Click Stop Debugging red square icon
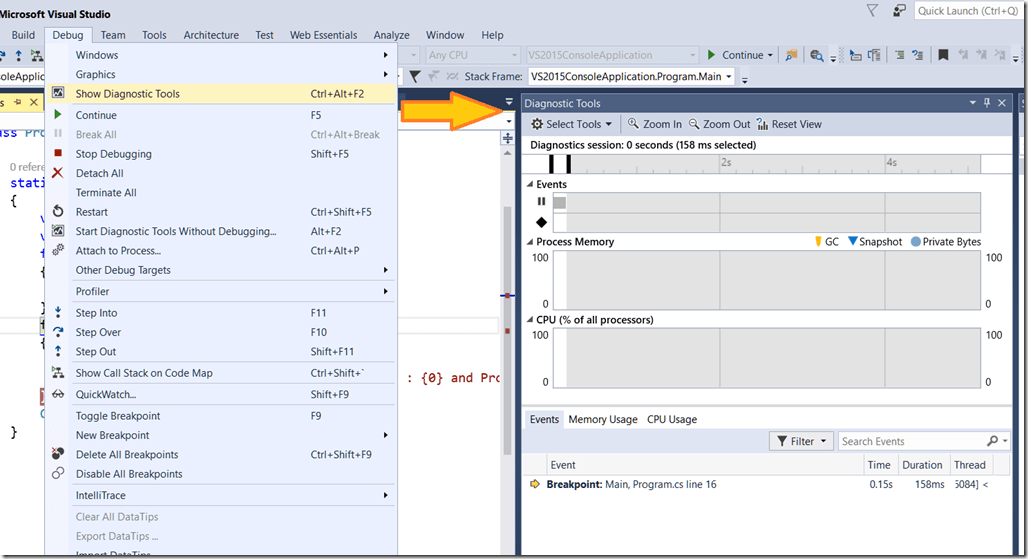This screenshot has width=1028, height=559. pyautogui.click(x=58, y=154)
